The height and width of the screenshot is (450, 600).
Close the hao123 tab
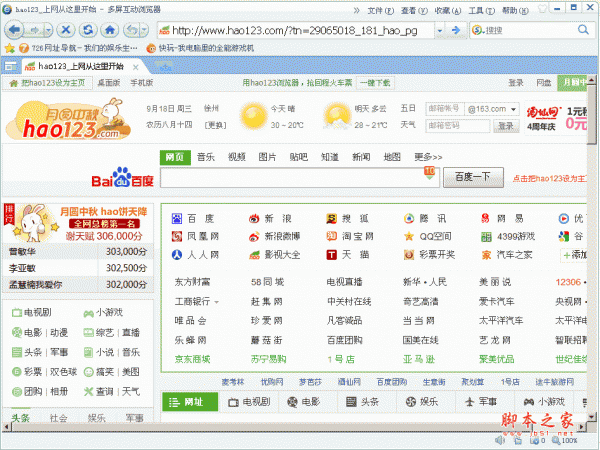tap(135, 67)
